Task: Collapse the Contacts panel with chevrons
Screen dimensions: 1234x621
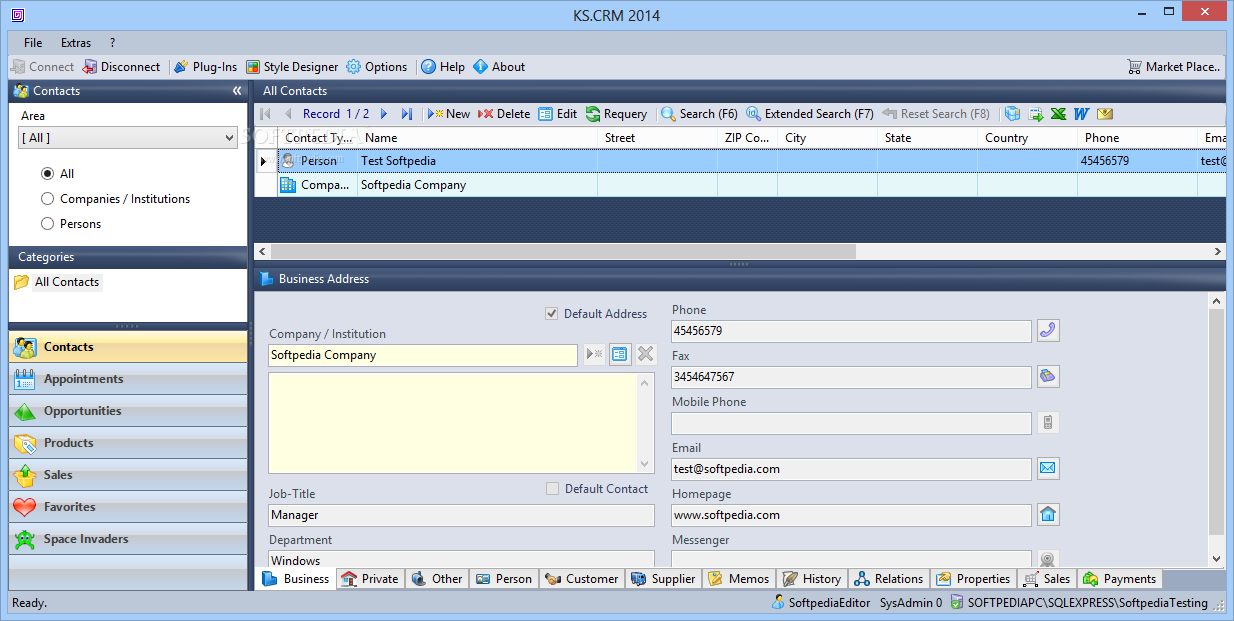Action: (x=237, y=91)
